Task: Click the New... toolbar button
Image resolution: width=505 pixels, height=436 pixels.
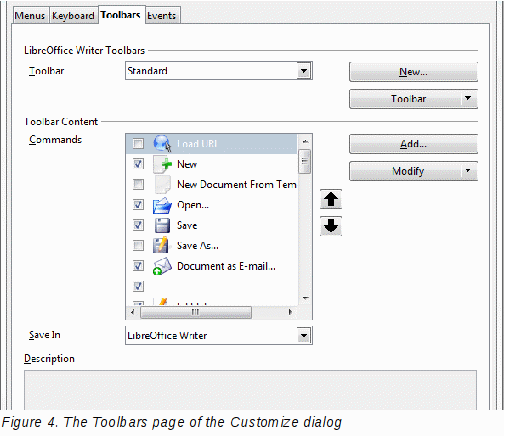Action: tap(413, 72)
